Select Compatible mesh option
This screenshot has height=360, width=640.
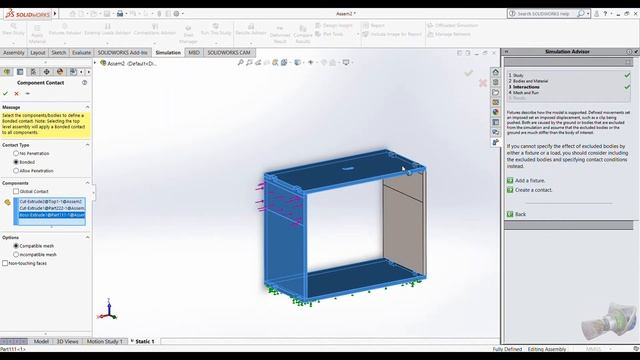[16, 246]
